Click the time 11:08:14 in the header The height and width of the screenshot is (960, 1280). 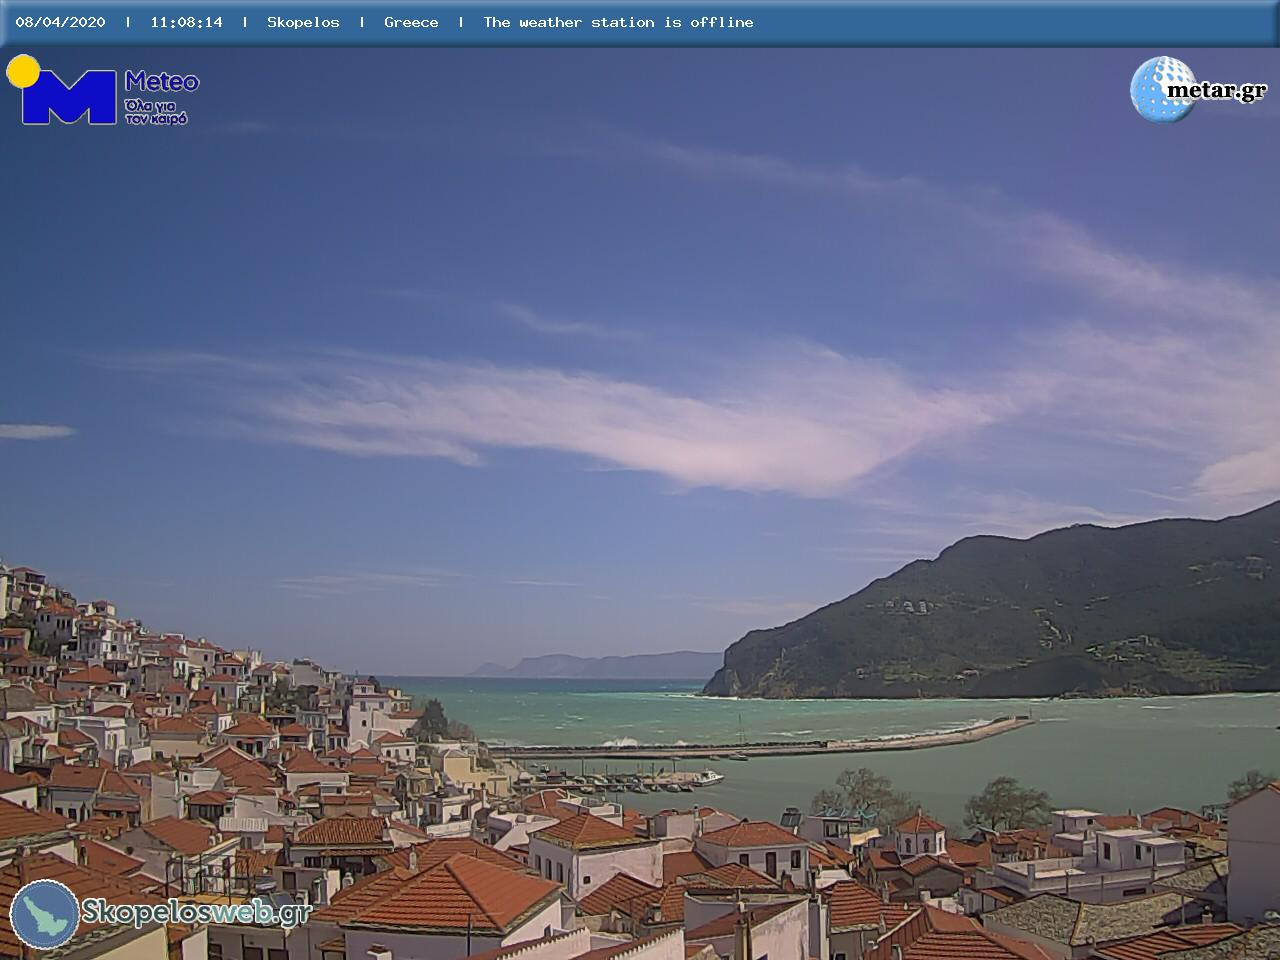coord(186,22)
